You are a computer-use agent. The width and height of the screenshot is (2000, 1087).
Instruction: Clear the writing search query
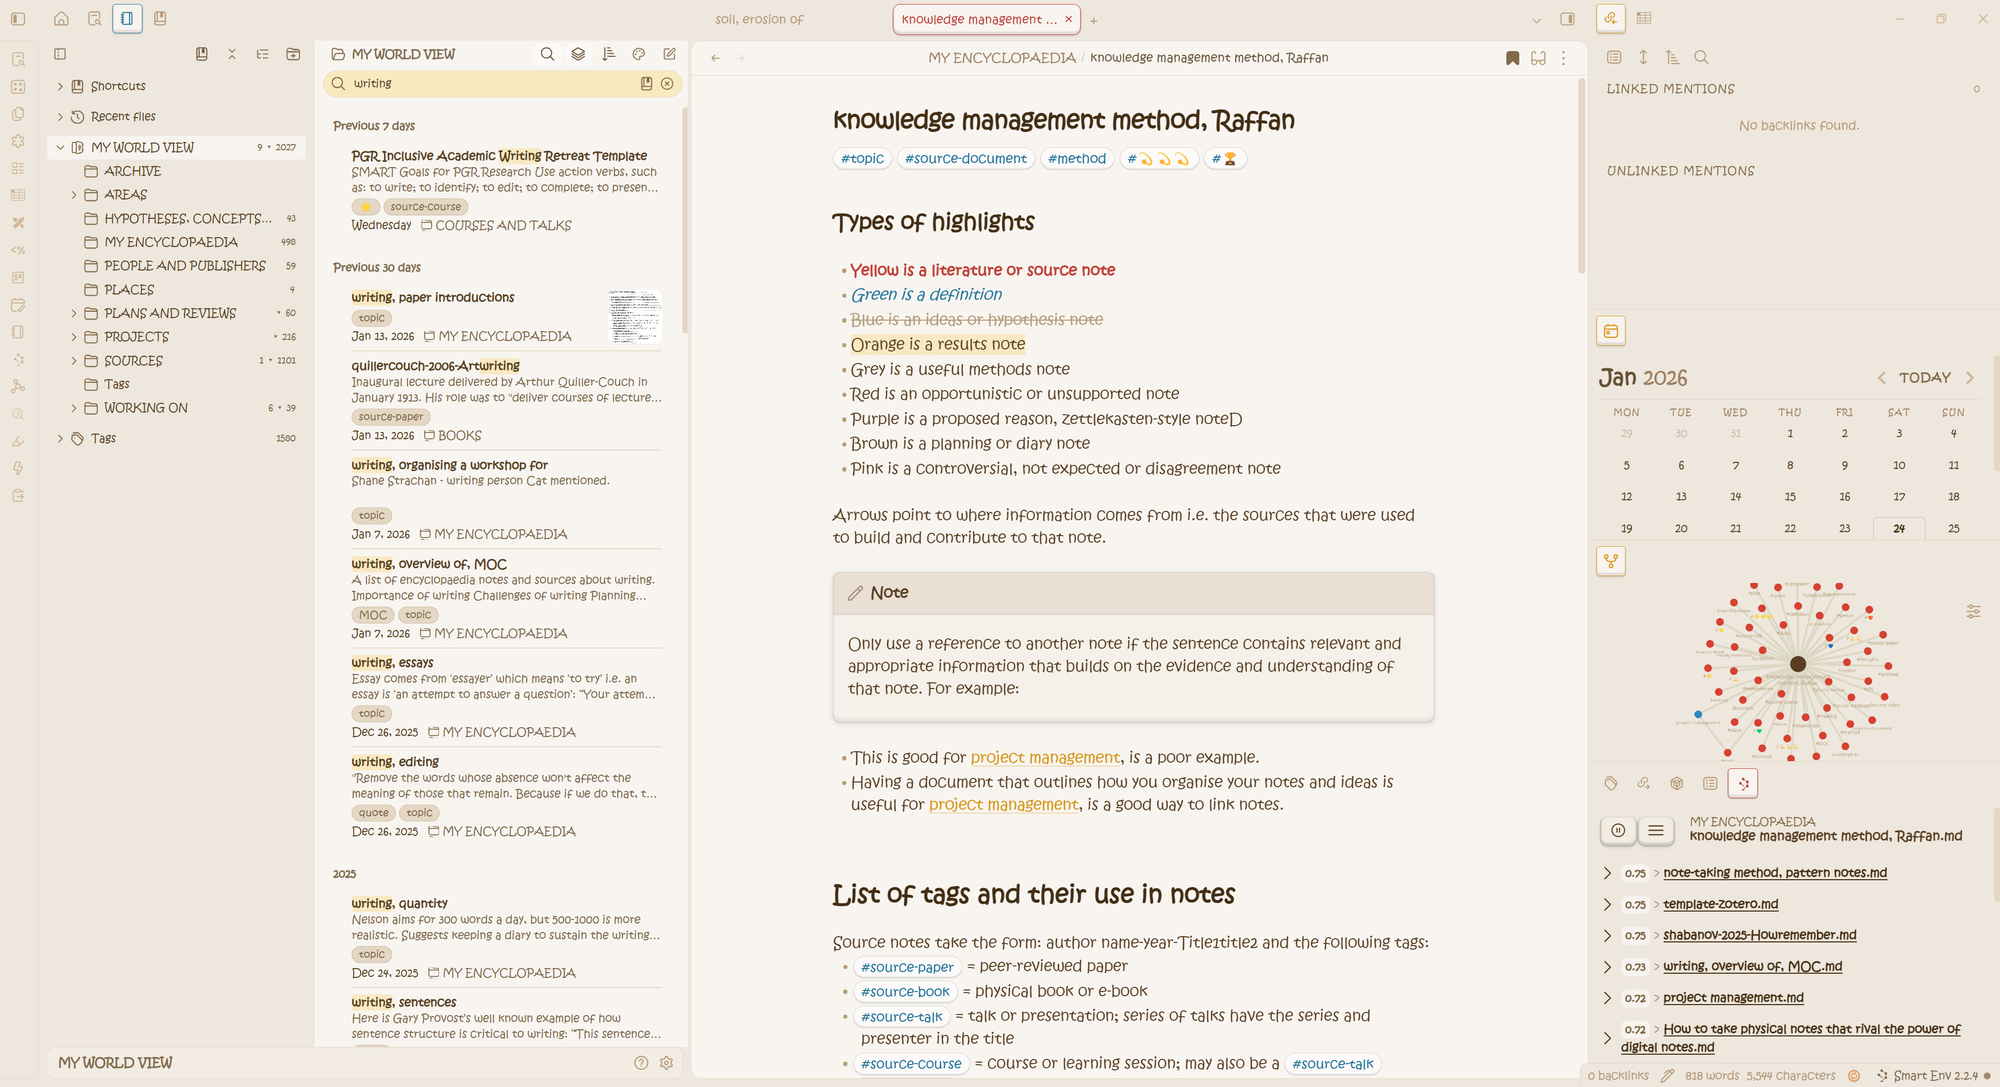pos(667,84)
